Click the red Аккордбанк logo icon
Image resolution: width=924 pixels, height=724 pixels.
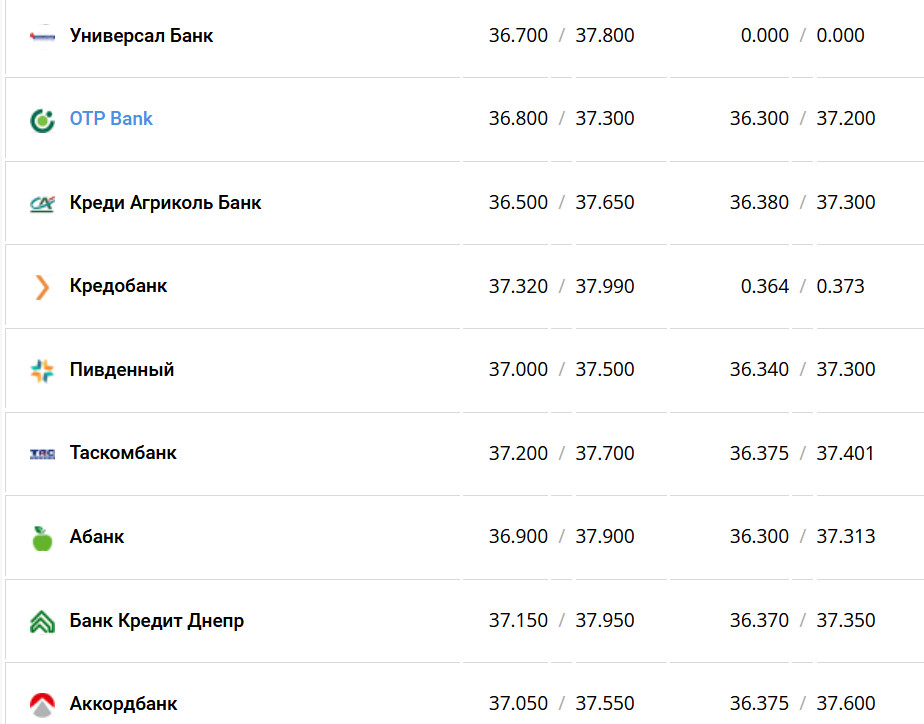click(42, 704)
